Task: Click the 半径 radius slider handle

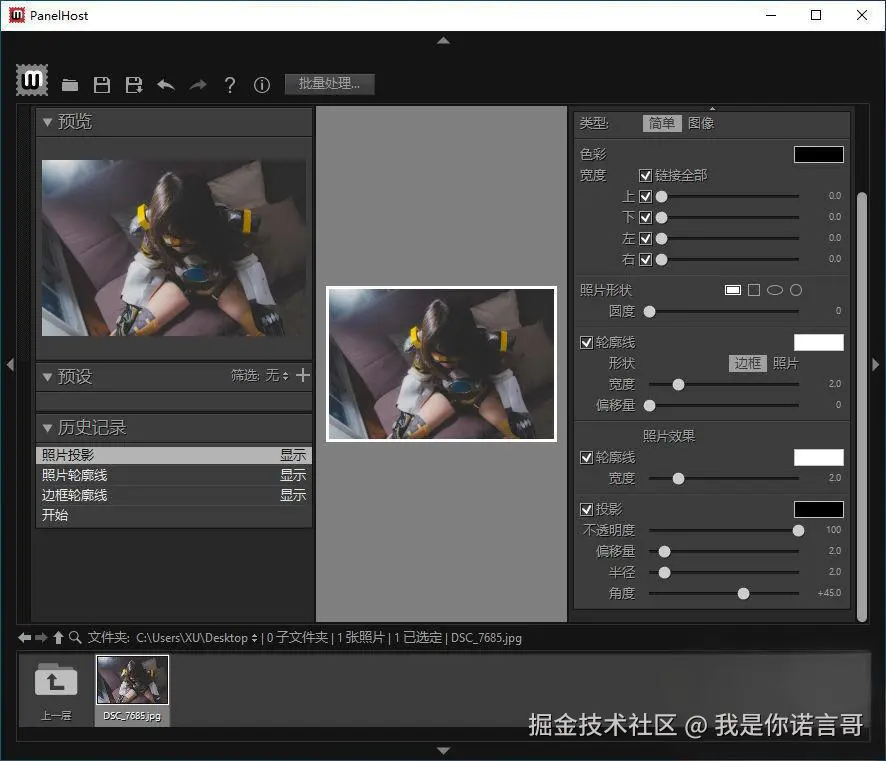Action: click(664, 572)
